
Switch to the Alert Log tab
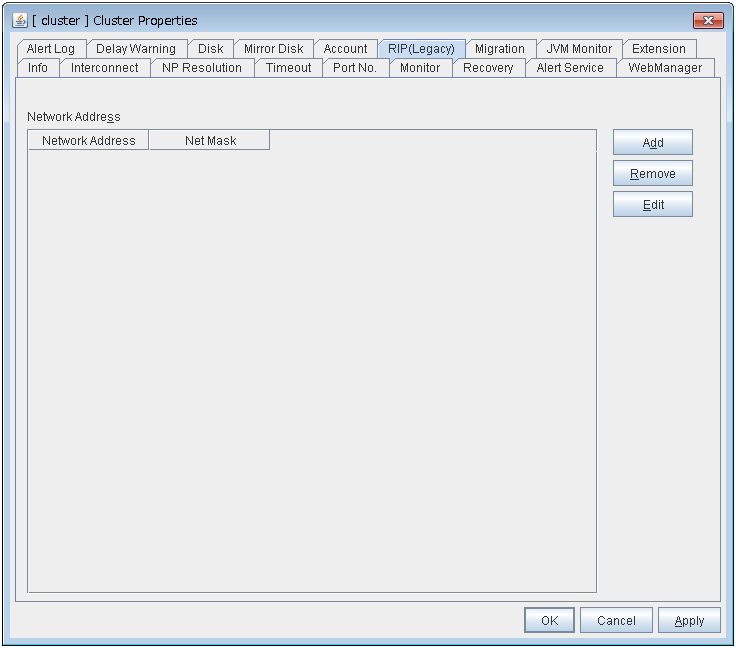coord(50,49)
